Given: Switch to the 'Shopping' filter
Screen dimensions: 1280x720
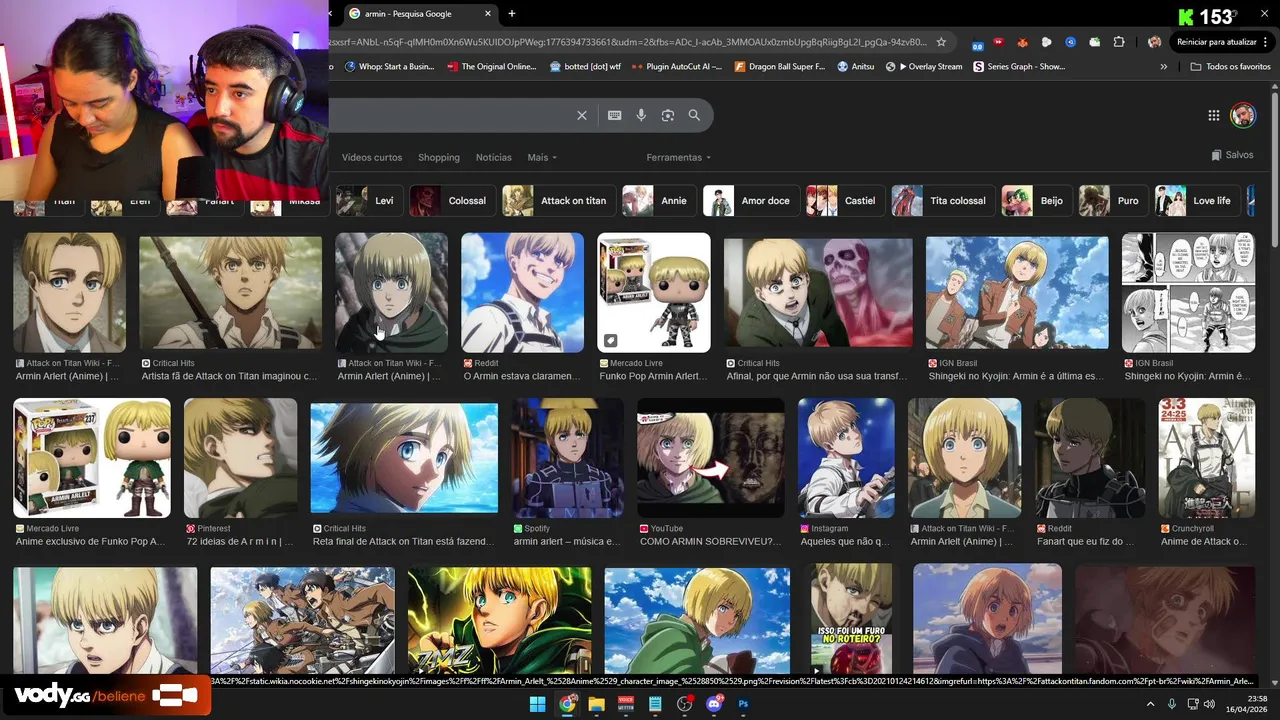Looking at the screenshot, I should (439, 157).
